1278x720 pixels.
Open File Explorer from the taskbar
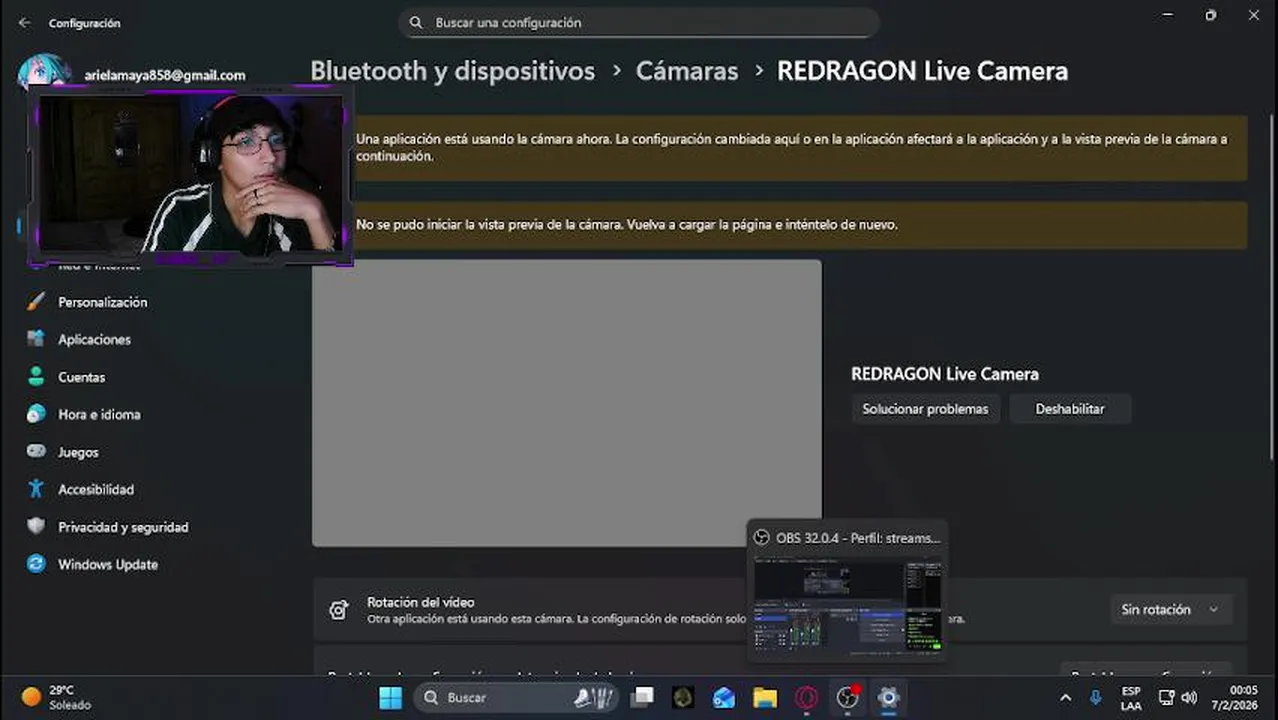coord(765,697)
